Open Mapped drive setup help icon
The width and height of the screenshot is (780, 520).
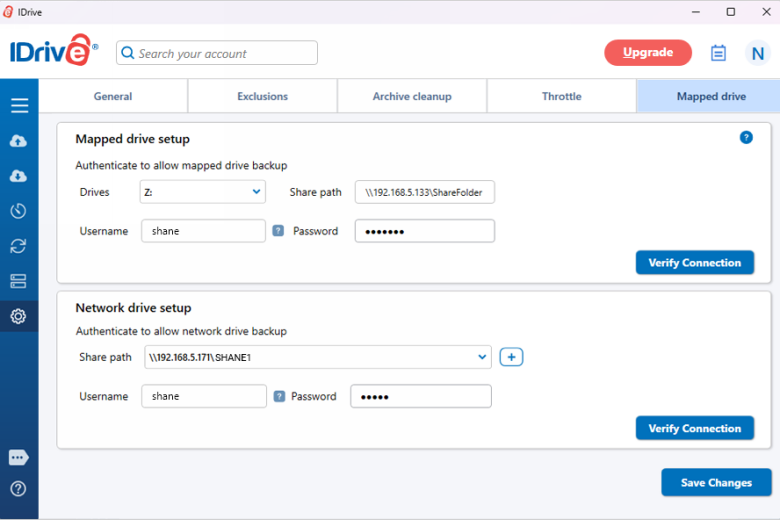click(x=746, y=137)
